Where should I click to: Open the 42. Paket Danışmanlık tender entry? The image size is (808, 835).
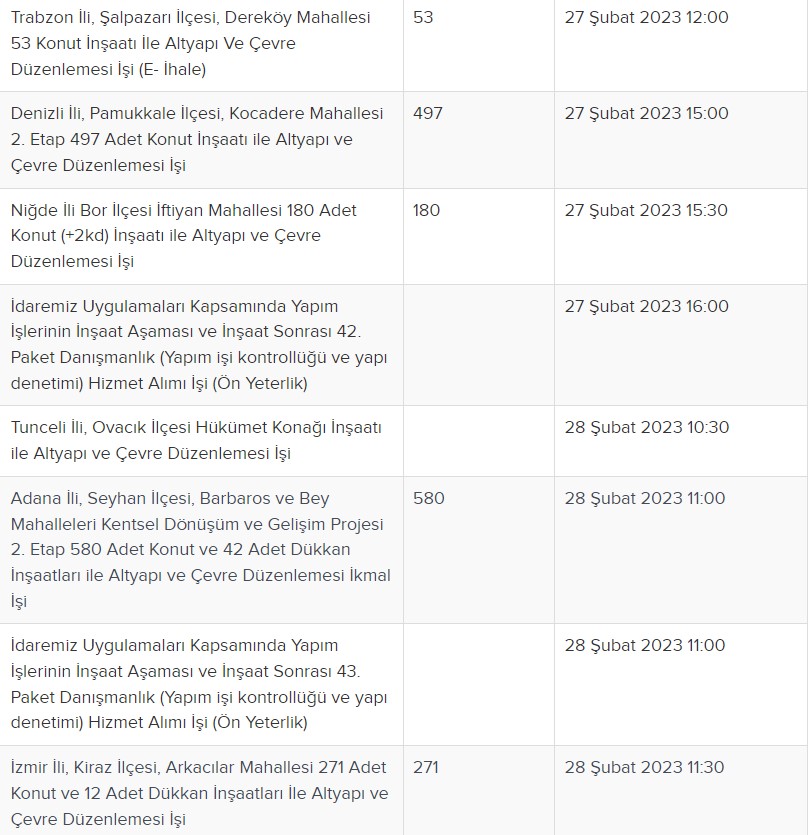[199, 345]
